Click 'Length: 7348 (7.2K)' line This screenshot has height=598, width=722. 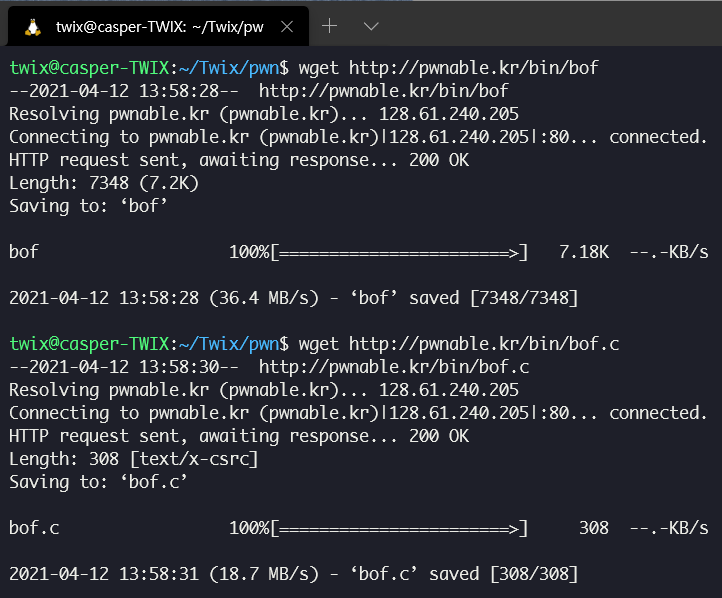104,183
